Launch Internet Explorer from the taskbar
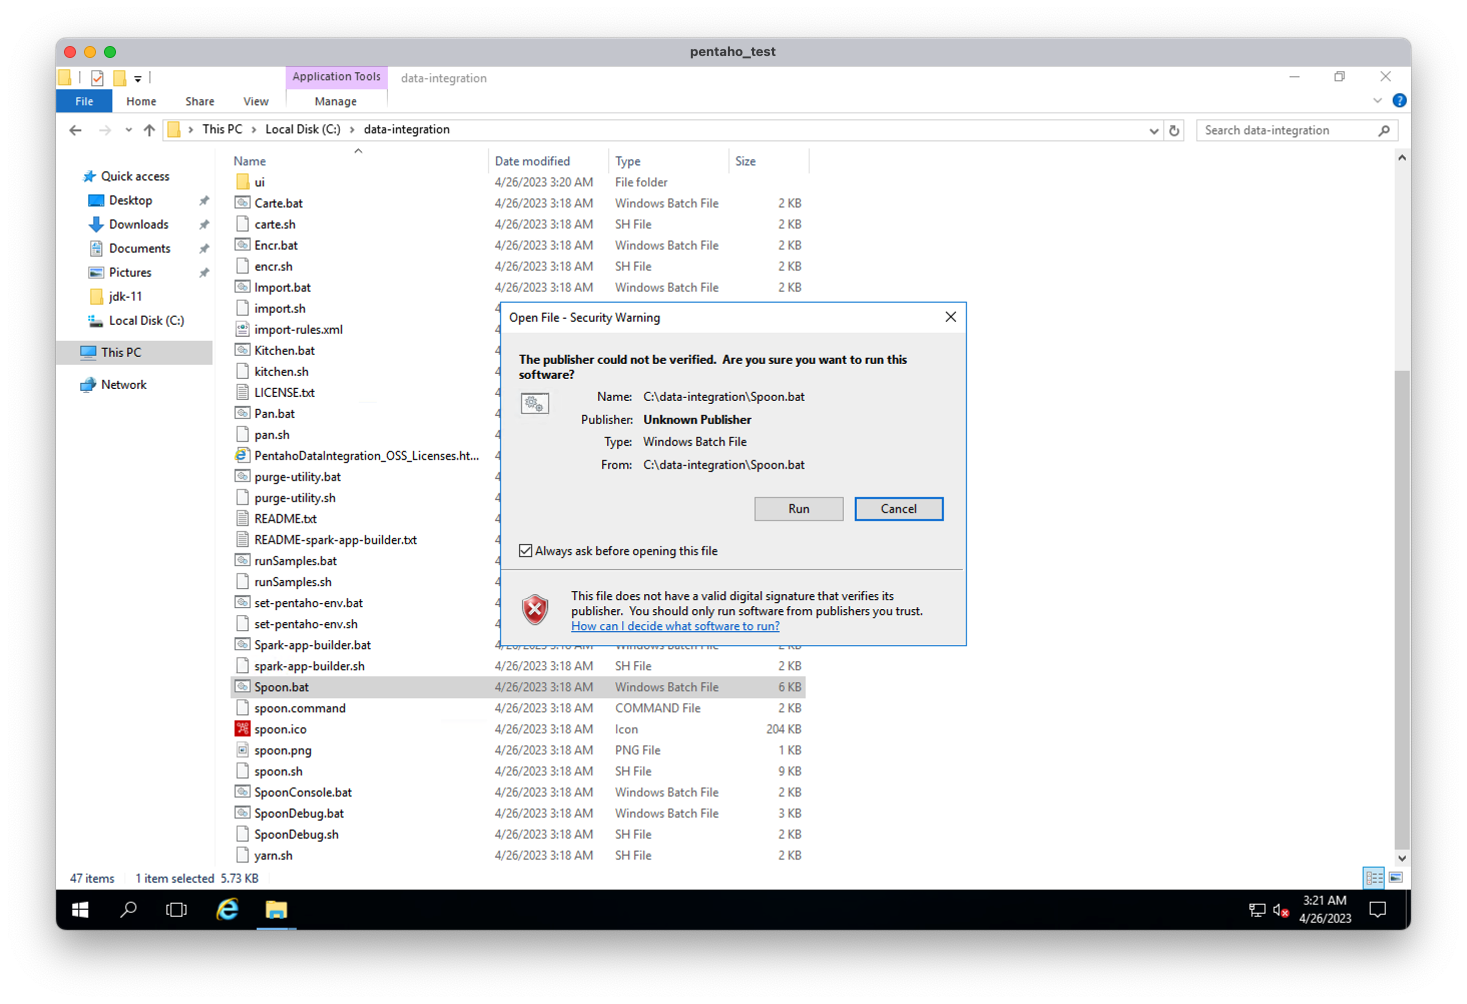 pyautogui.click(x=227, y=910)
